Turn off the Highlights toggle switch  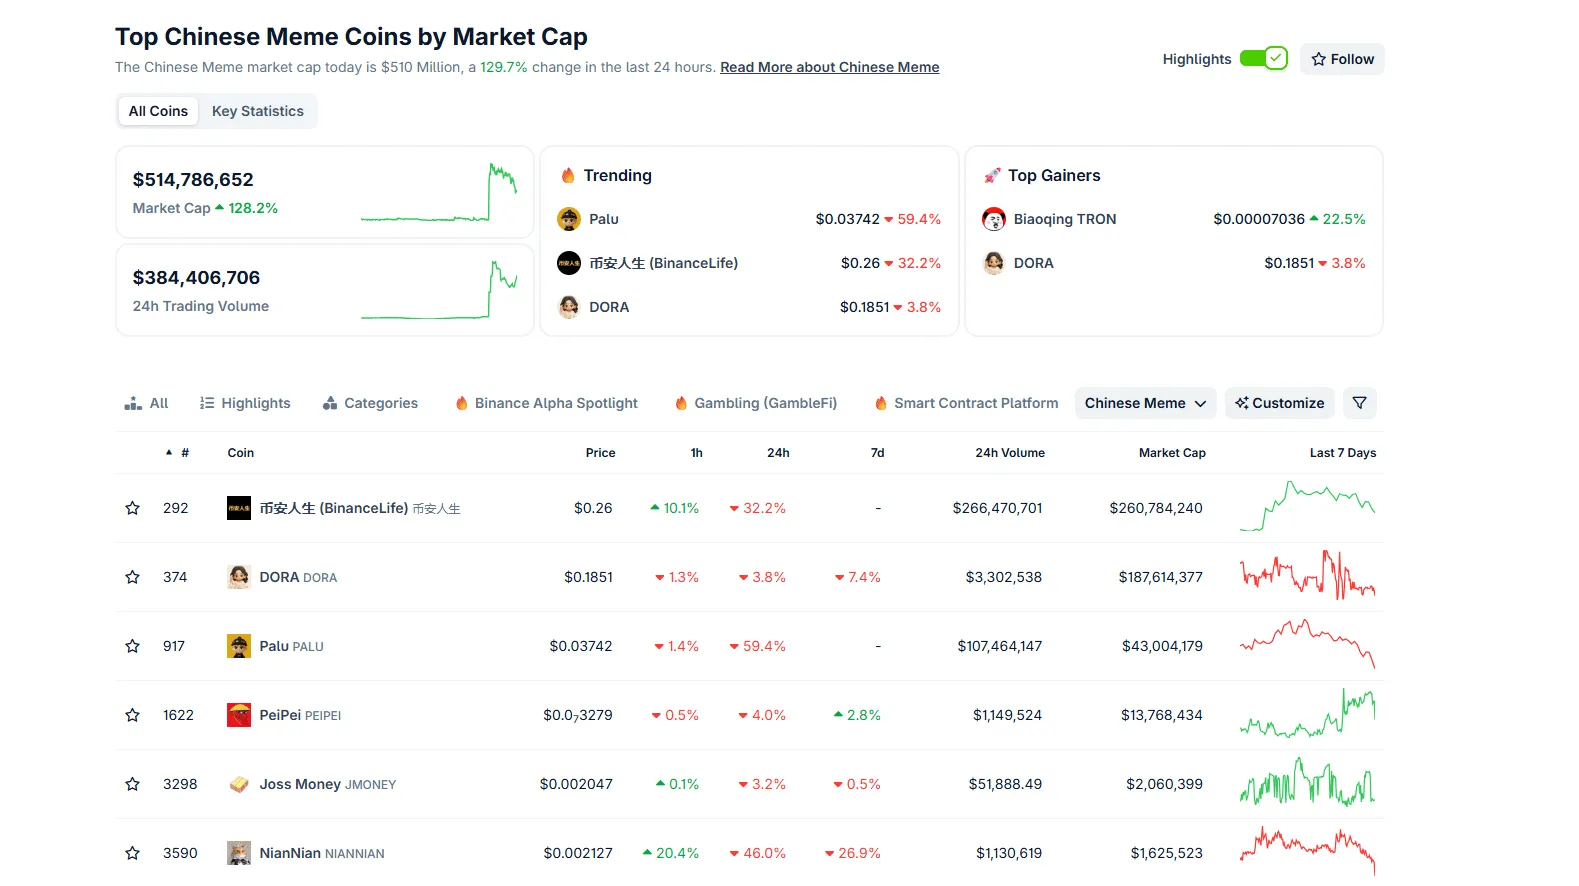pos(1263,59)
